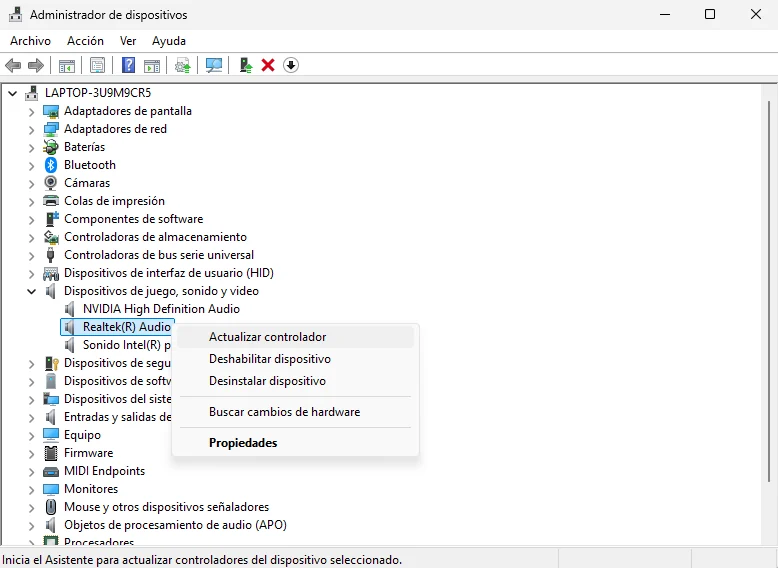
Task: Click the Baterías battery icon
Action: coord(51,147)
